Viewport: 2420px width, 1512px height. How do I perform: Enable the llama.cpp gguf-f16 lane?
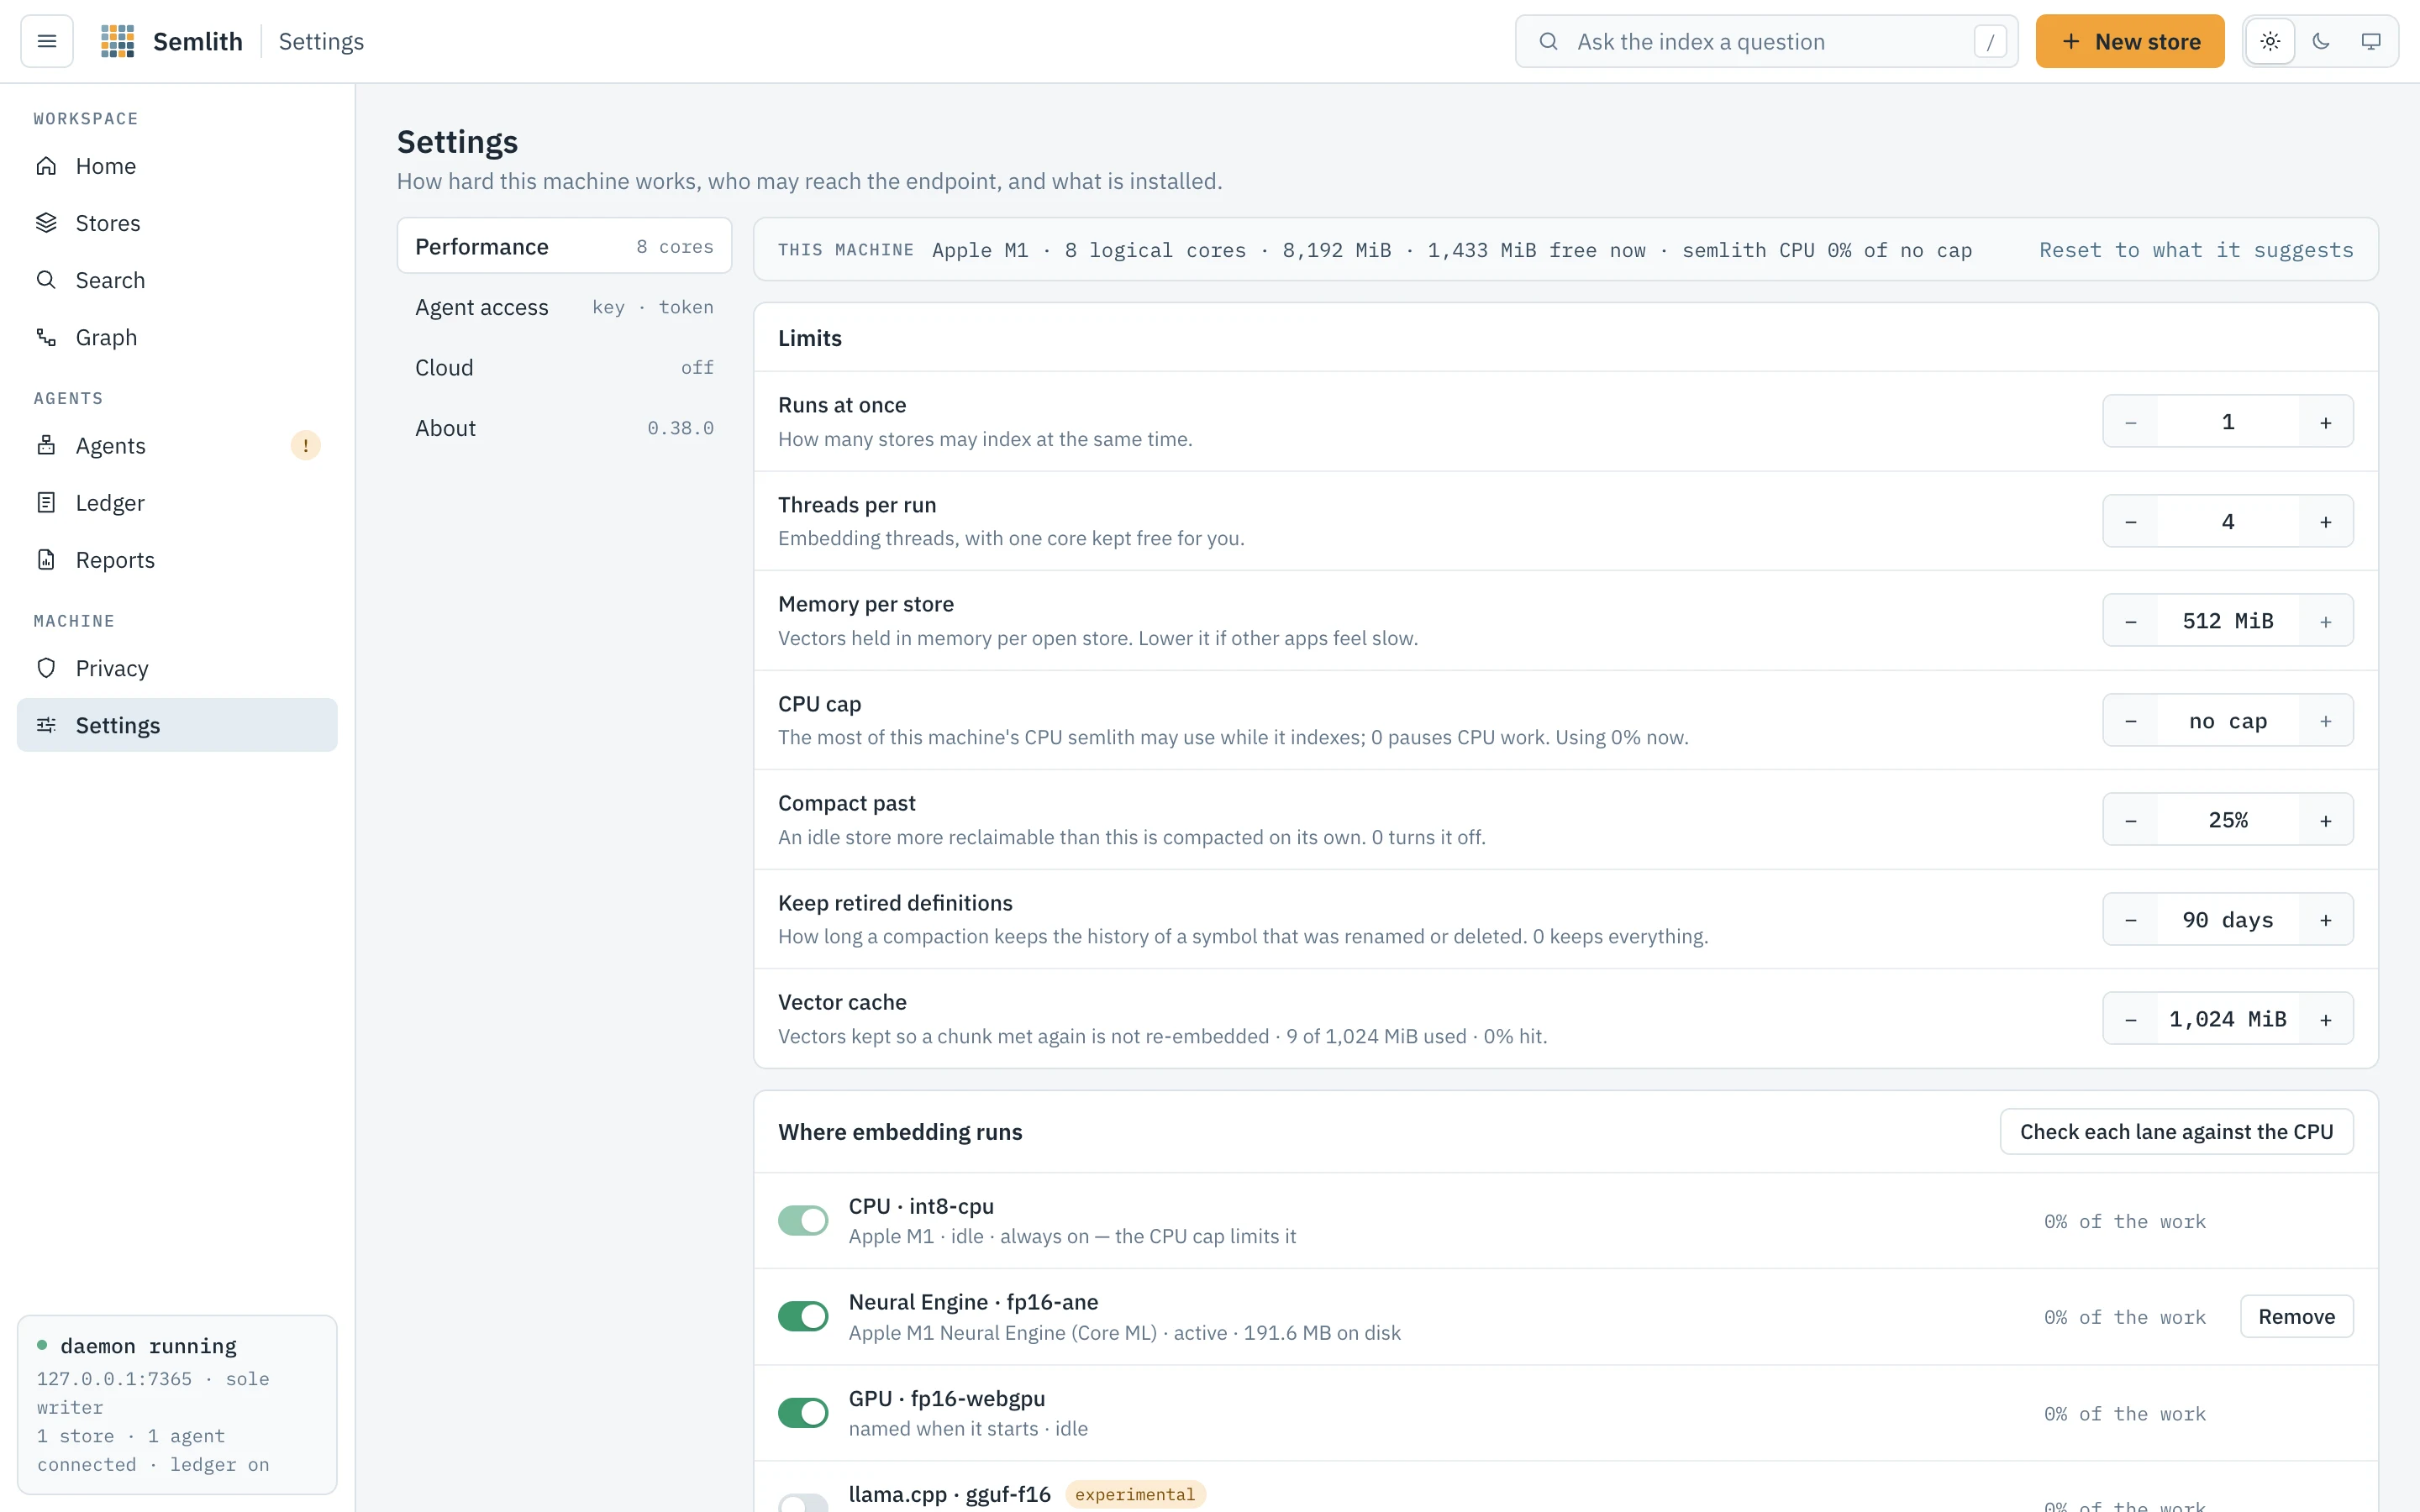803,1503
